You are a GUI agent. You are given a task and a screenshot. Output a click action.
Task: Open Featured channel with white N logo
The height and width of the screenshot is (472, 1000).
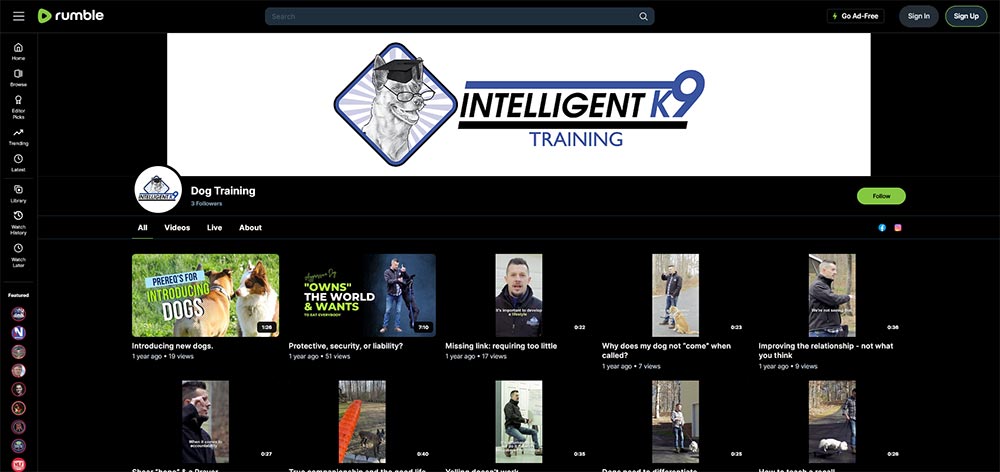point(18,332)
